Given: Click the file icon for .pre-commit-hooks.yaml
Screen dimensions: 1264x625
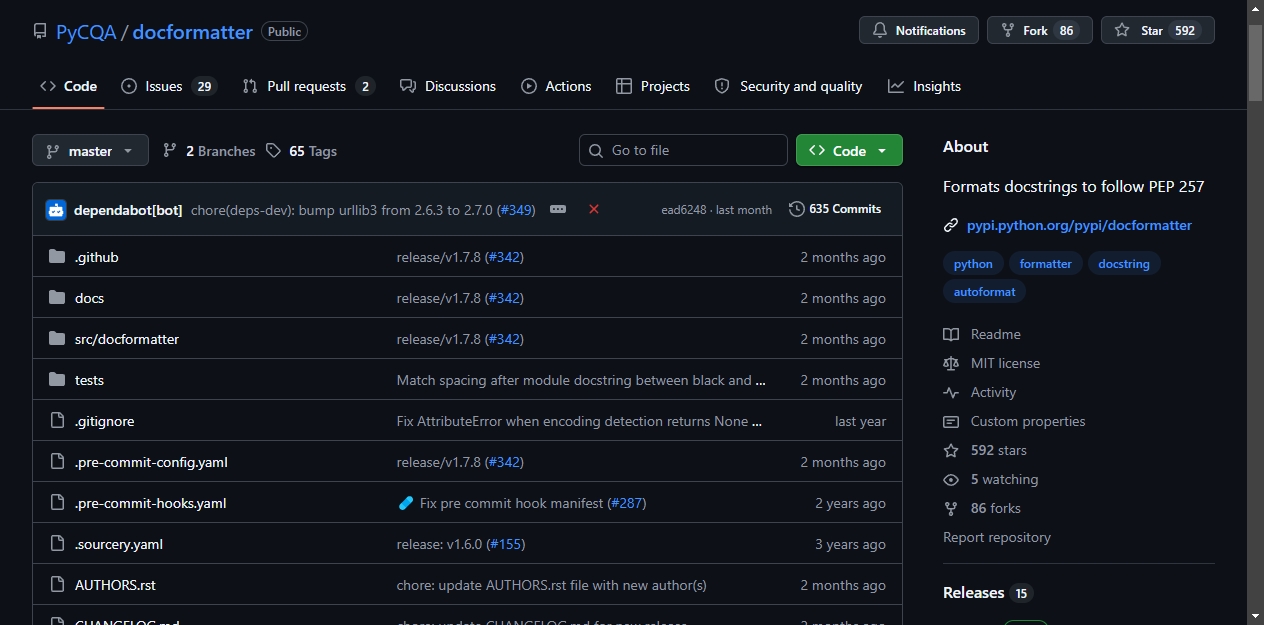Looking at the screenshot, I should click(x=57, y=503).
